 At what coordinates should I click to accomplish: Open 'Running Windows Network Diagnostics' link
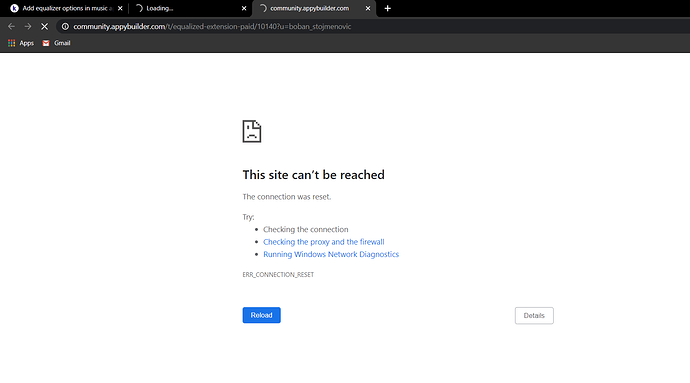pos(331,254)
